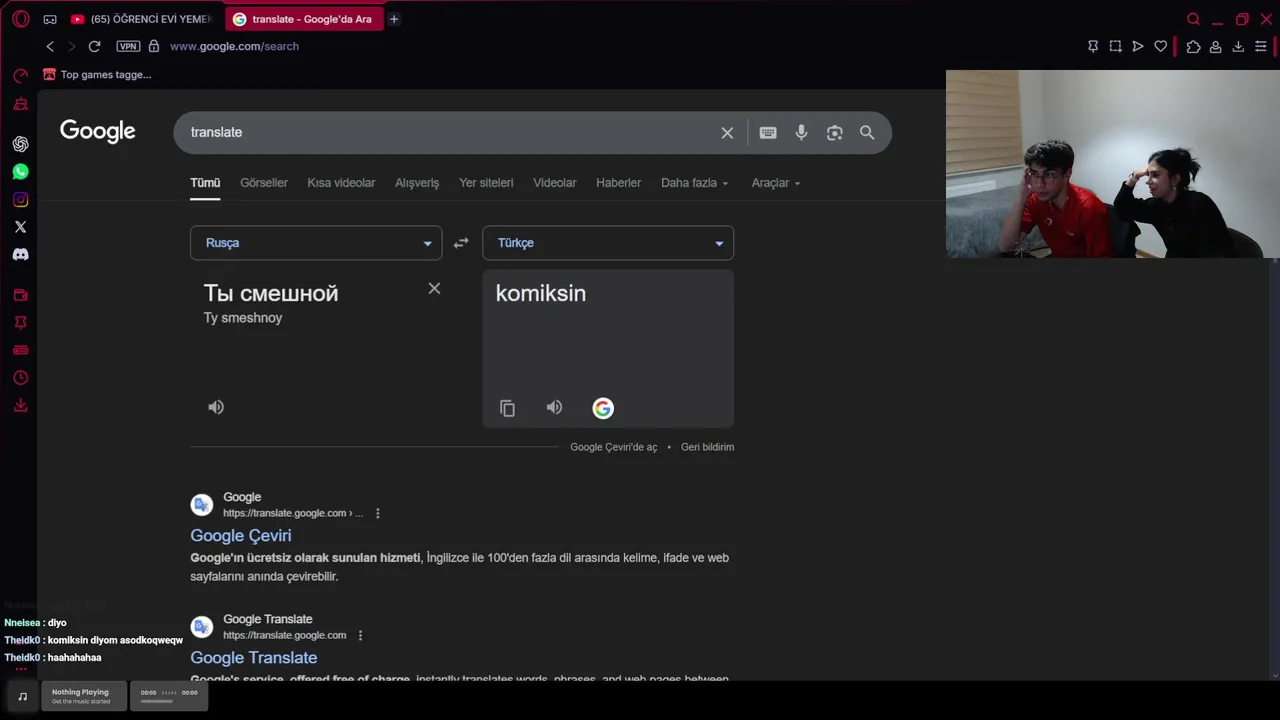Switch to Videolar tab

pos(555,183)
